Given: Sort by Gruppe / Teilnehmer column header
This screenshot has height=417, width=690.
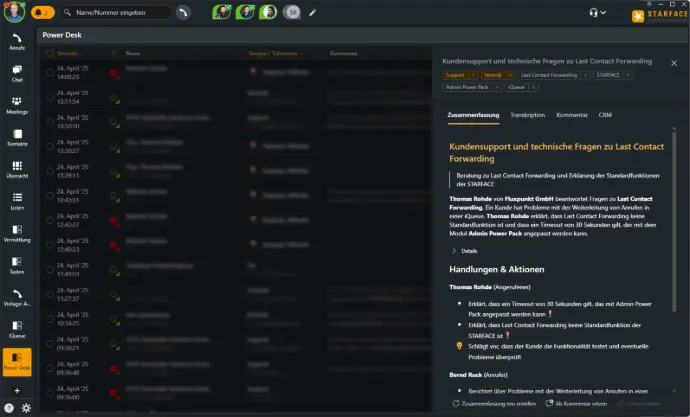Looking at the screenshot, I should pos(273,53).
